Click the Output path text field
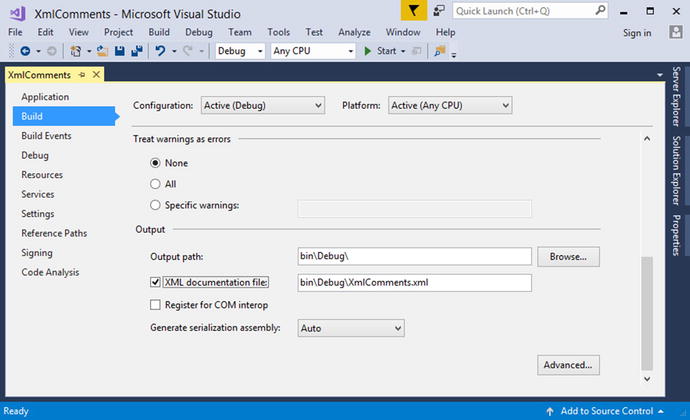This screenshot has height=420, width=690. [x=415, y=256]
